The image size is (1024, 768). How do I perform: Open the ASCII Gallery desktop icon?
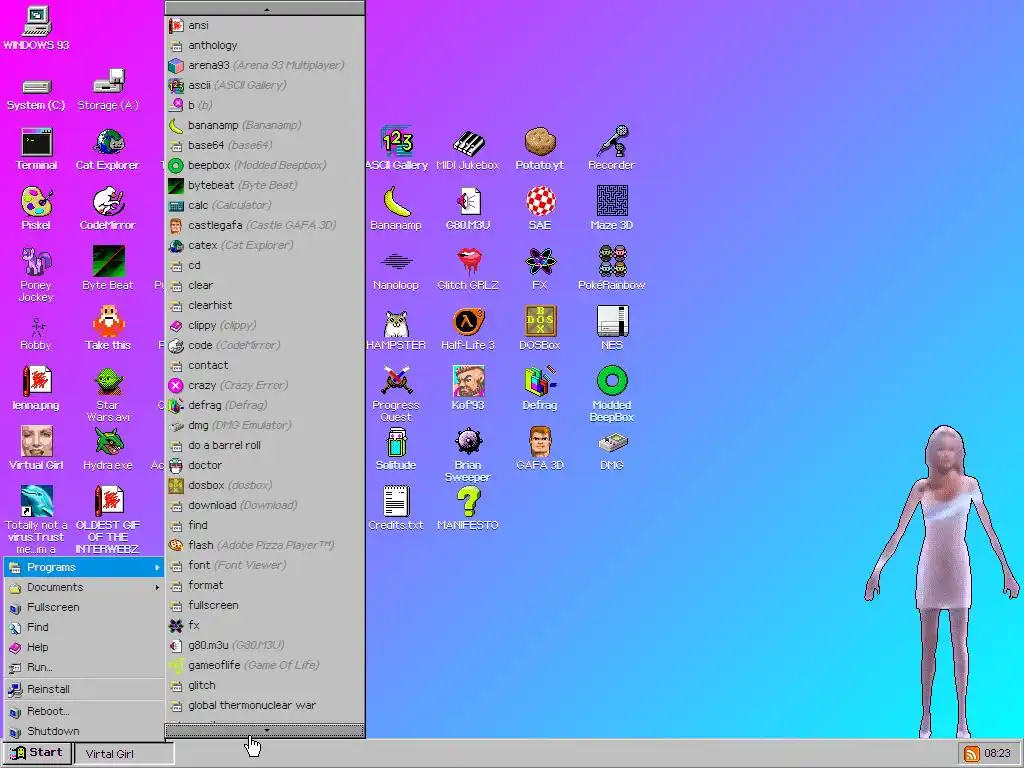point(396,149)
